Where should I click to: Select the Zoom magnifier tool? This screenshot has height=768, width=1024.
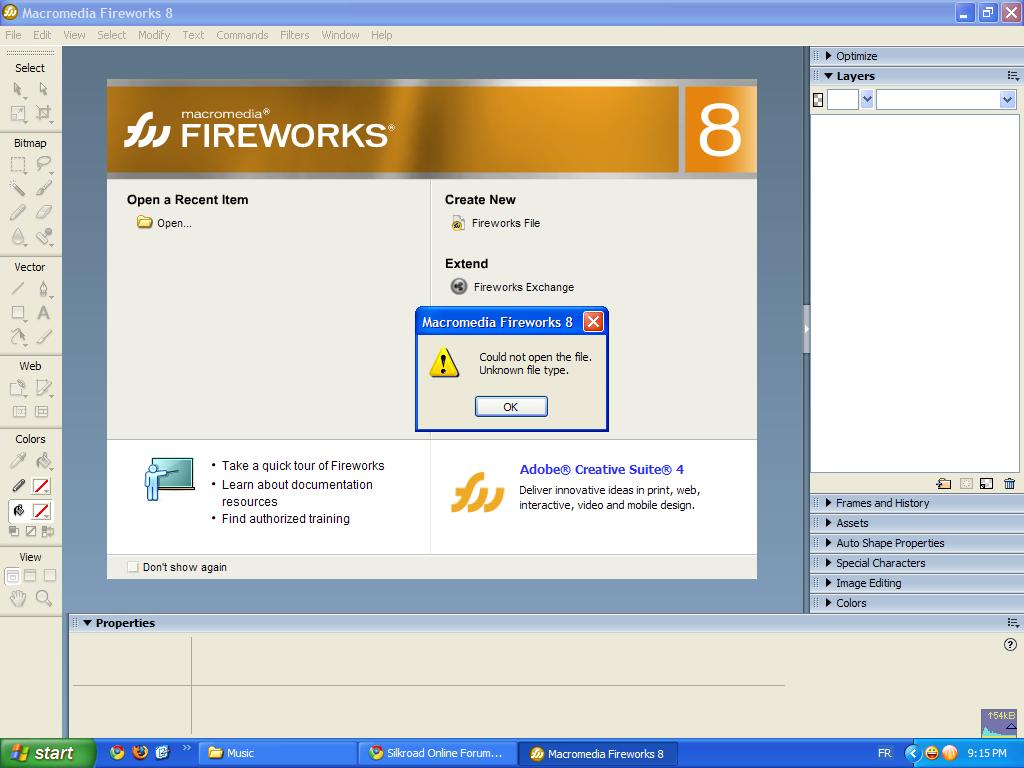[43, 598]
